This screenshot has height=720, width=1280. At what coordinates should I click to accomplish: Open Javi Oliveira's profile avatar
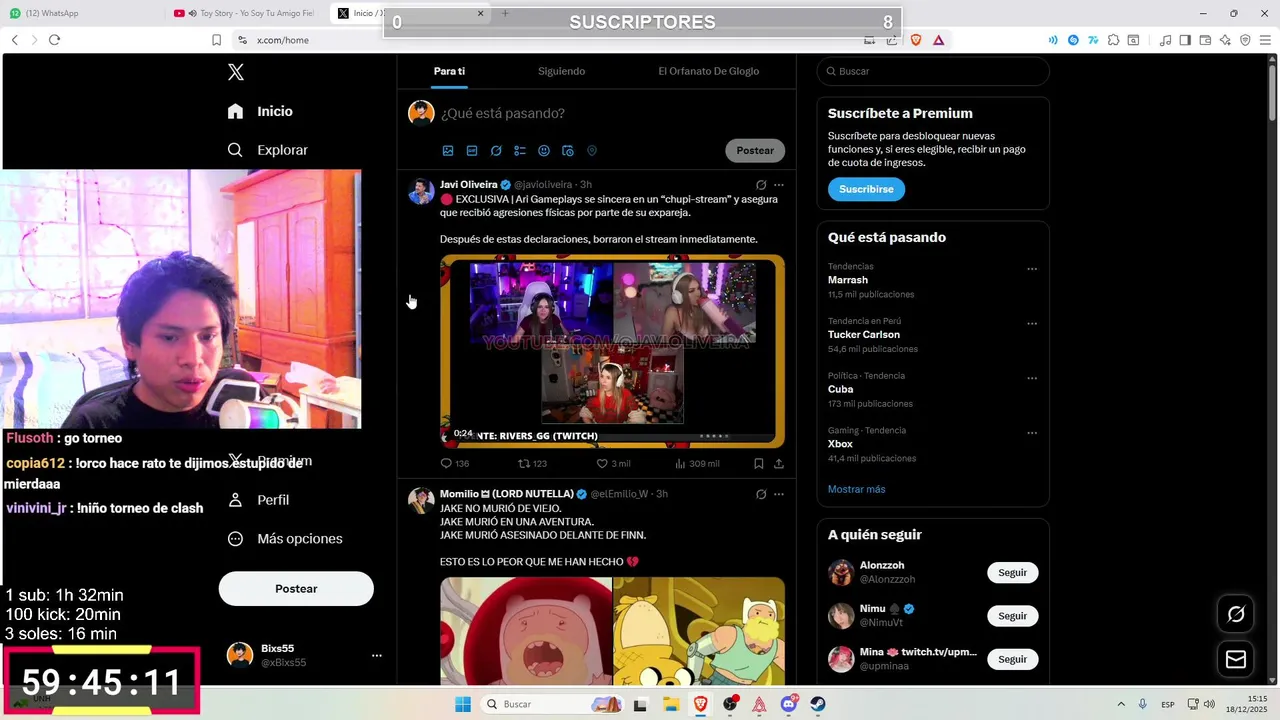tap(421, 191)
